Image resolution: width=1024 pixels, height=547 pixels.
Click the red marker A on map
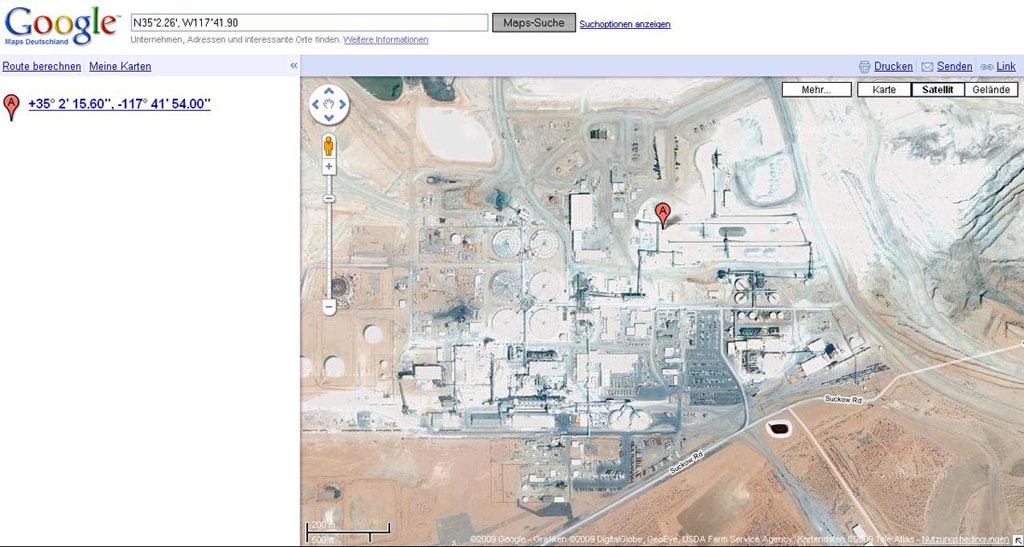[x=662, y=213]
